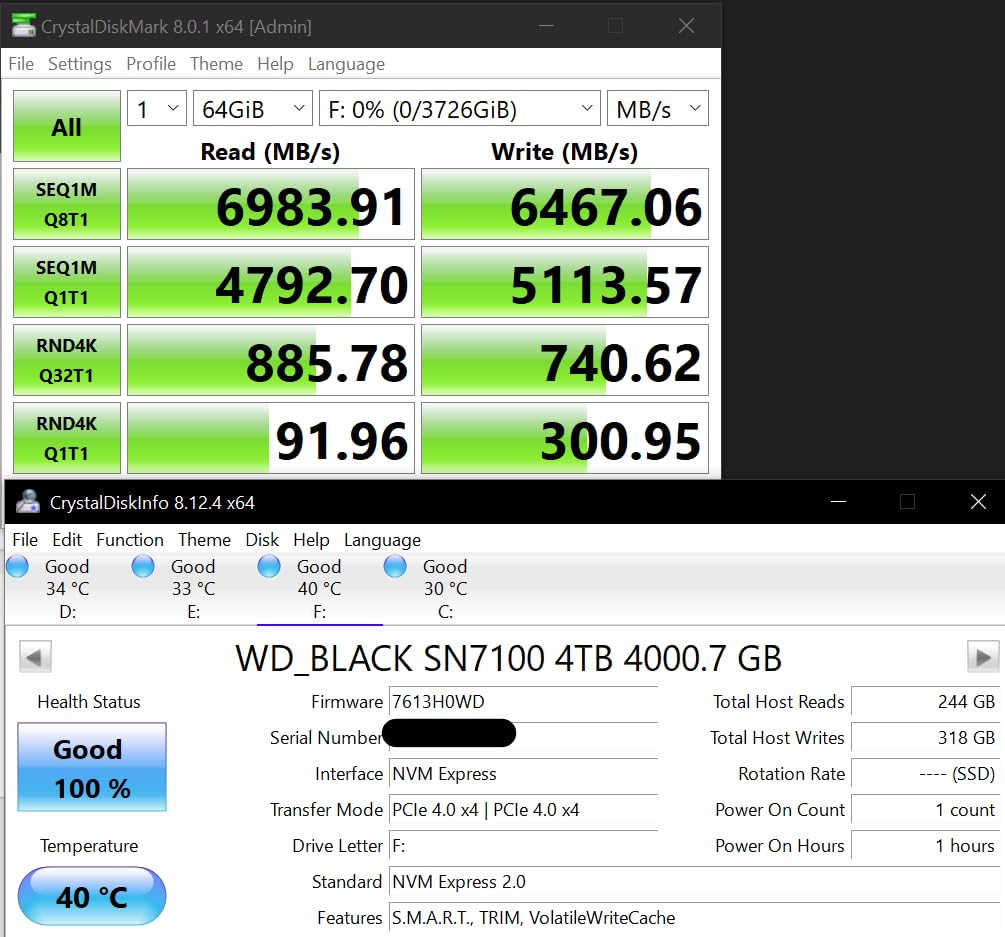This screenshot has height=937, width=1005.
Task: Open Help menu in CrystalDiskMark
Action: 275,64
